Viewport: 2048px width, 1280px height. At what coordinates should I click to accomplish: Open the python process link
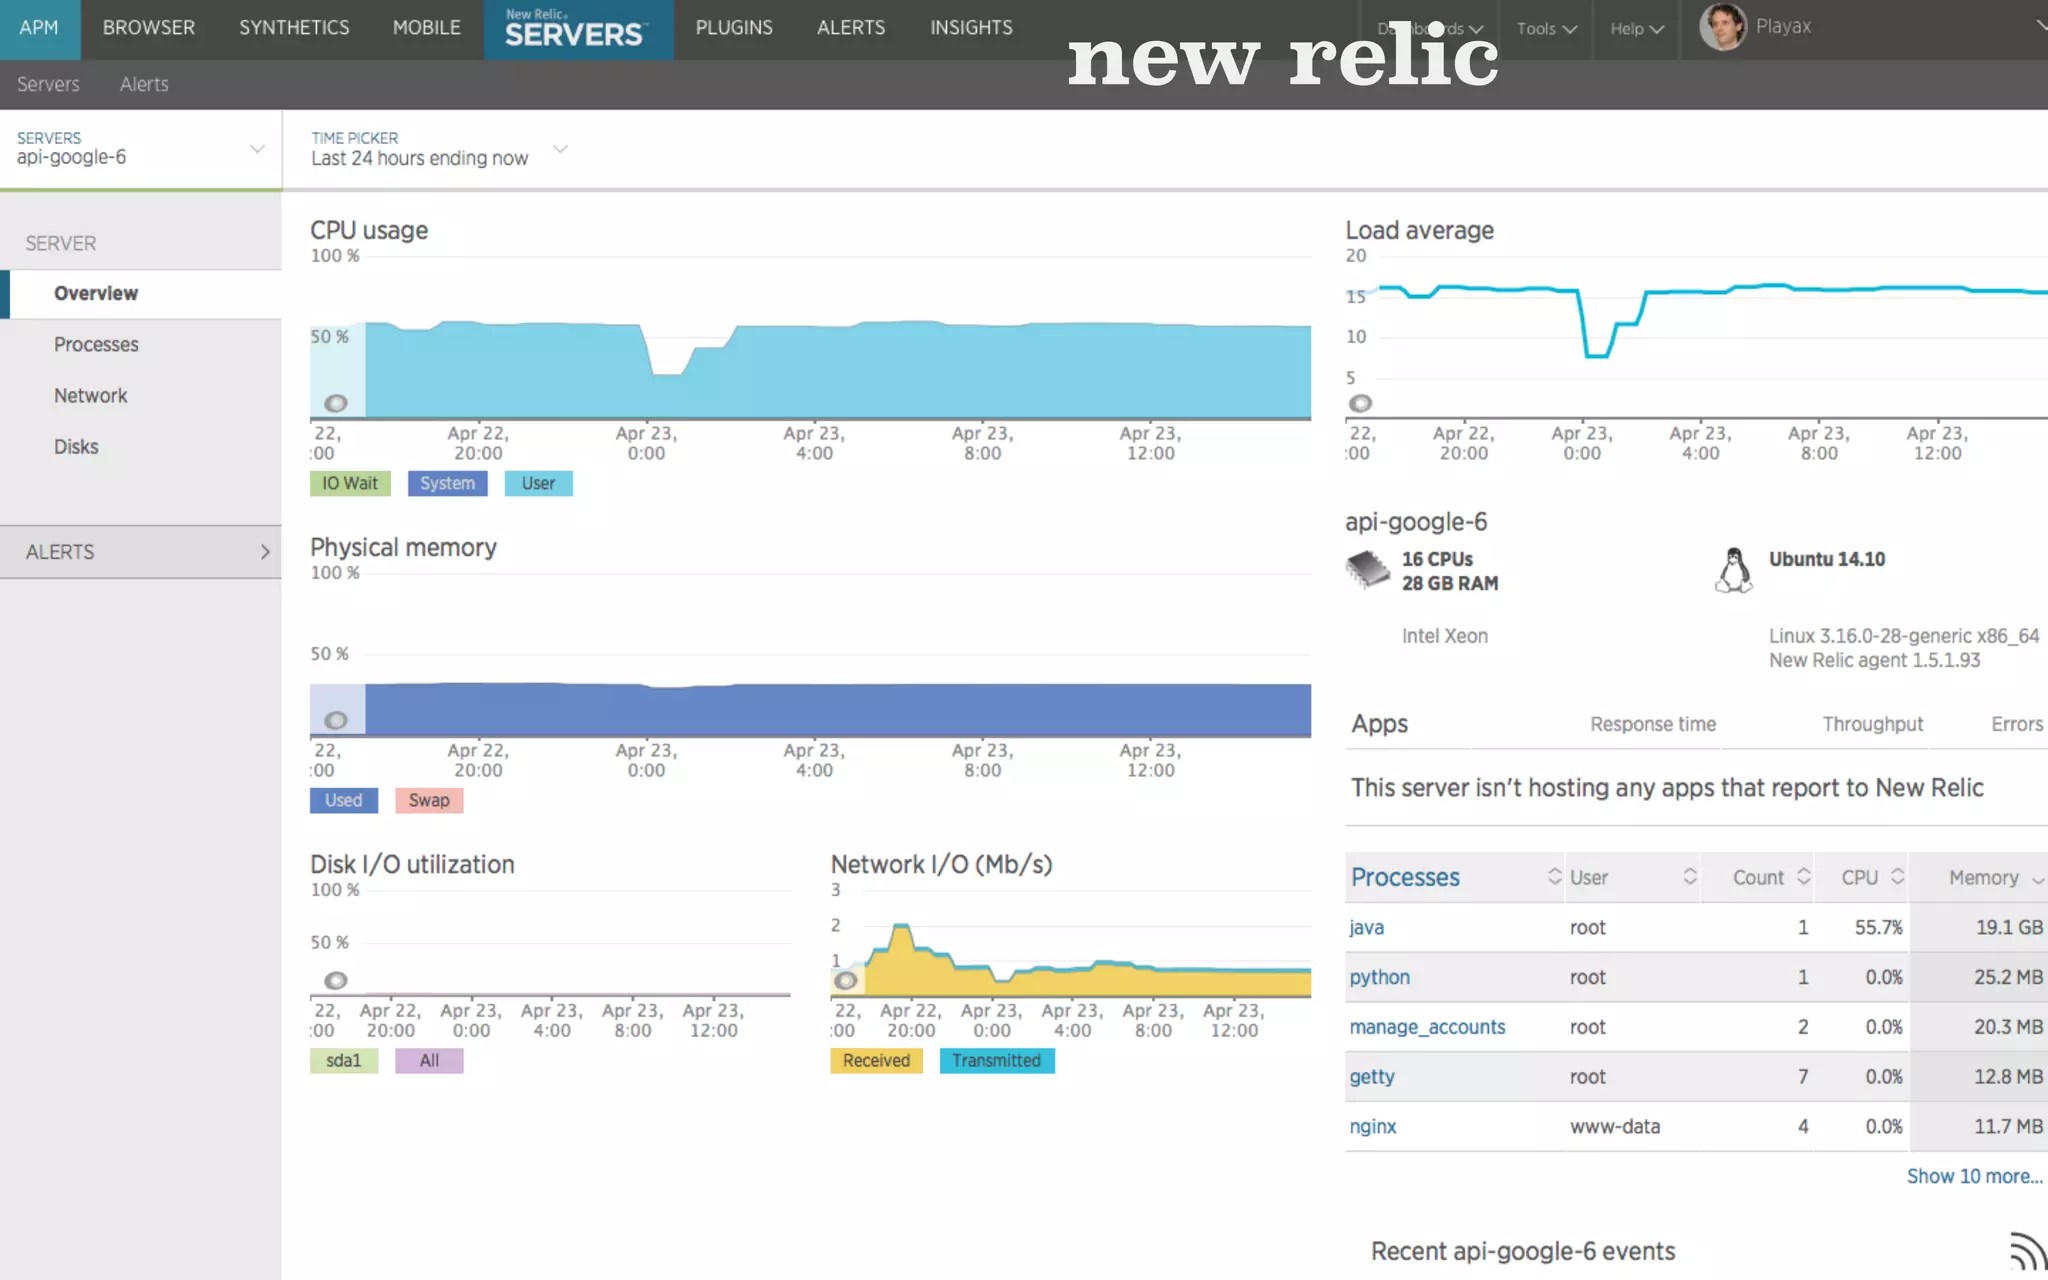pos(1379,978)
